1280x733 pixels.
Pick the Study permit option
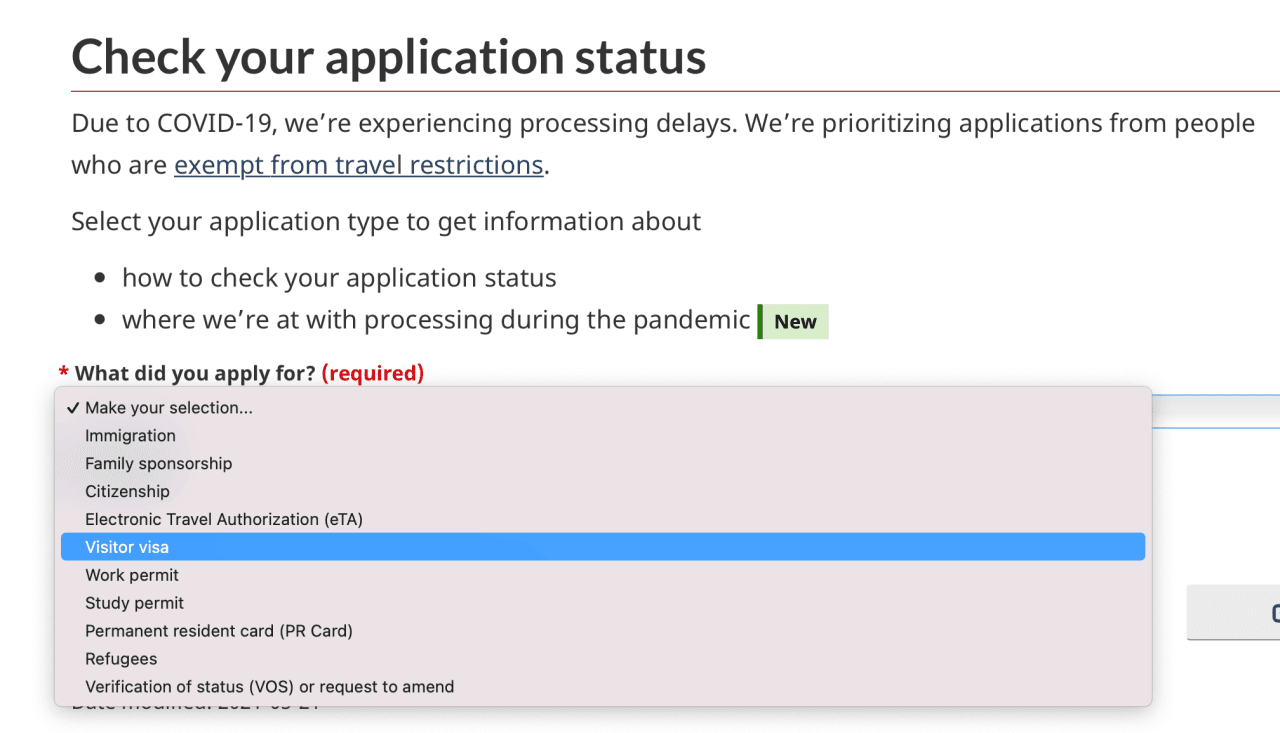coord(134,604)
